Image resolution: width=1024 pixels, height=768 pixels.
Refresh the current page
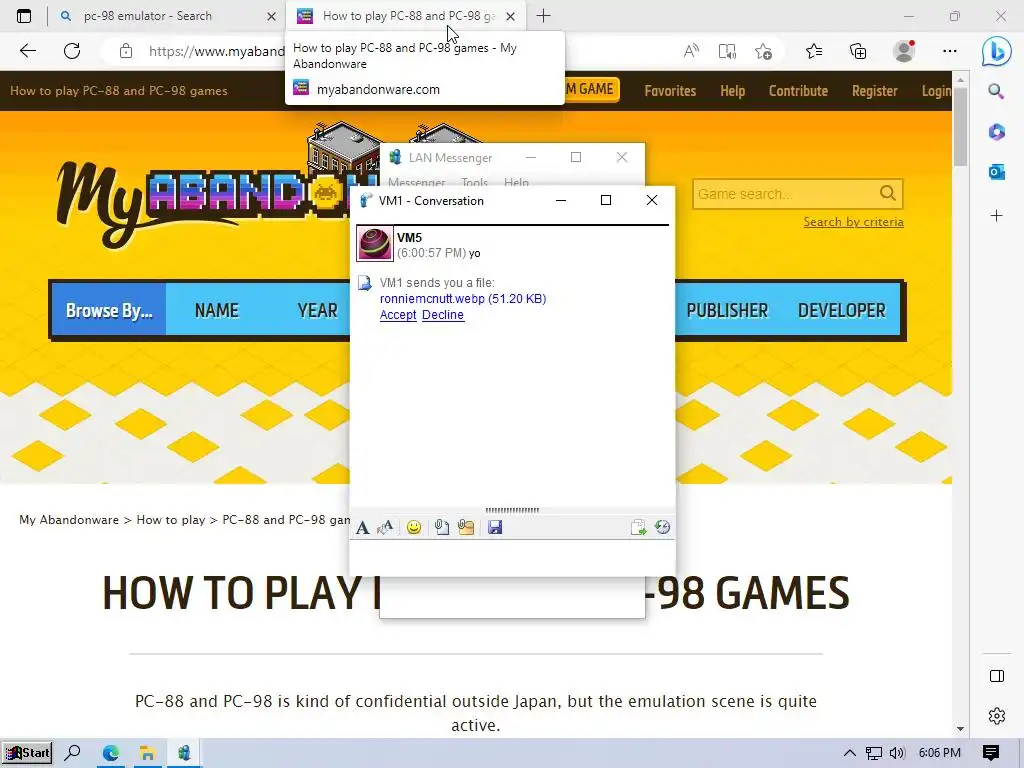(x=72, y=51)
